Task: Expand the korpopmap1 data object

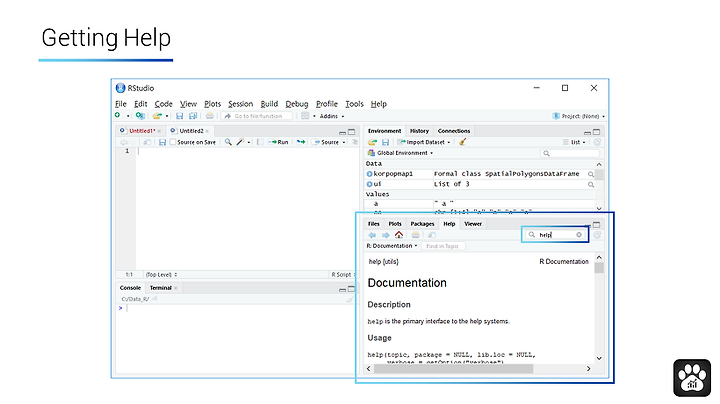Action: pos(369,174)
